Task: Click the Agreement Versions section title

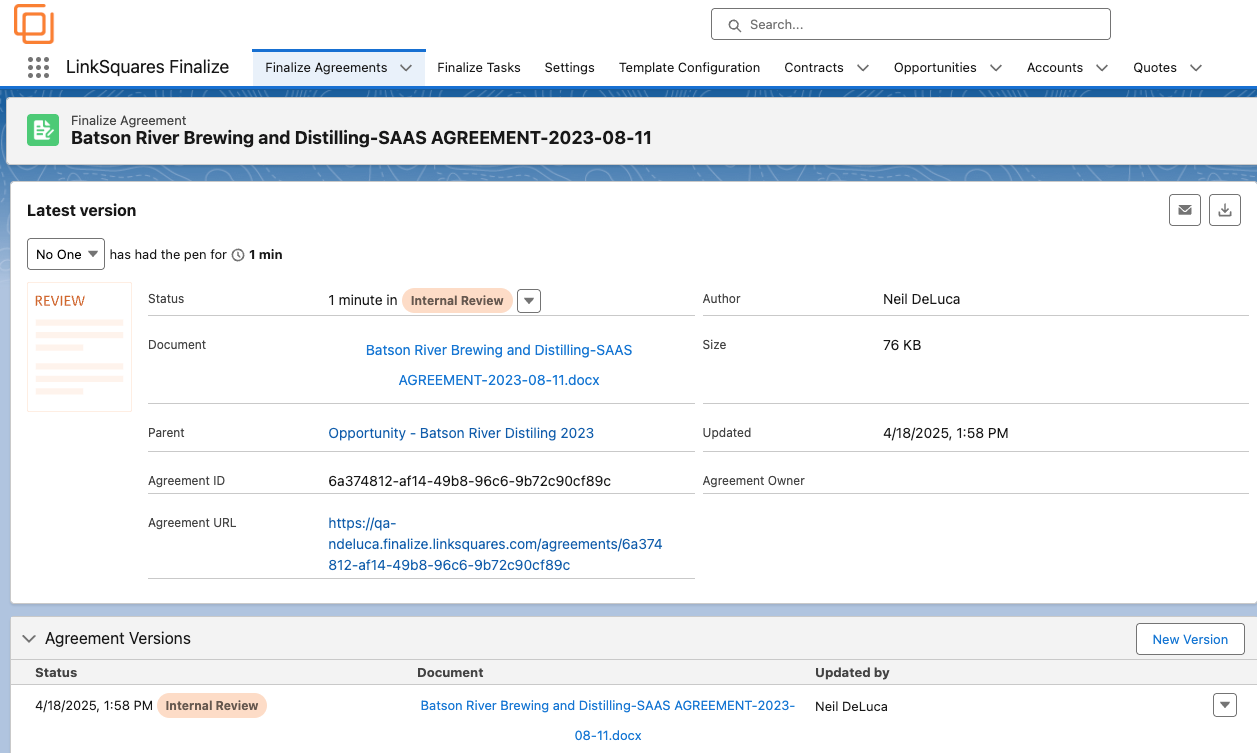Action: pyautogui.click(x=118, y=638)
